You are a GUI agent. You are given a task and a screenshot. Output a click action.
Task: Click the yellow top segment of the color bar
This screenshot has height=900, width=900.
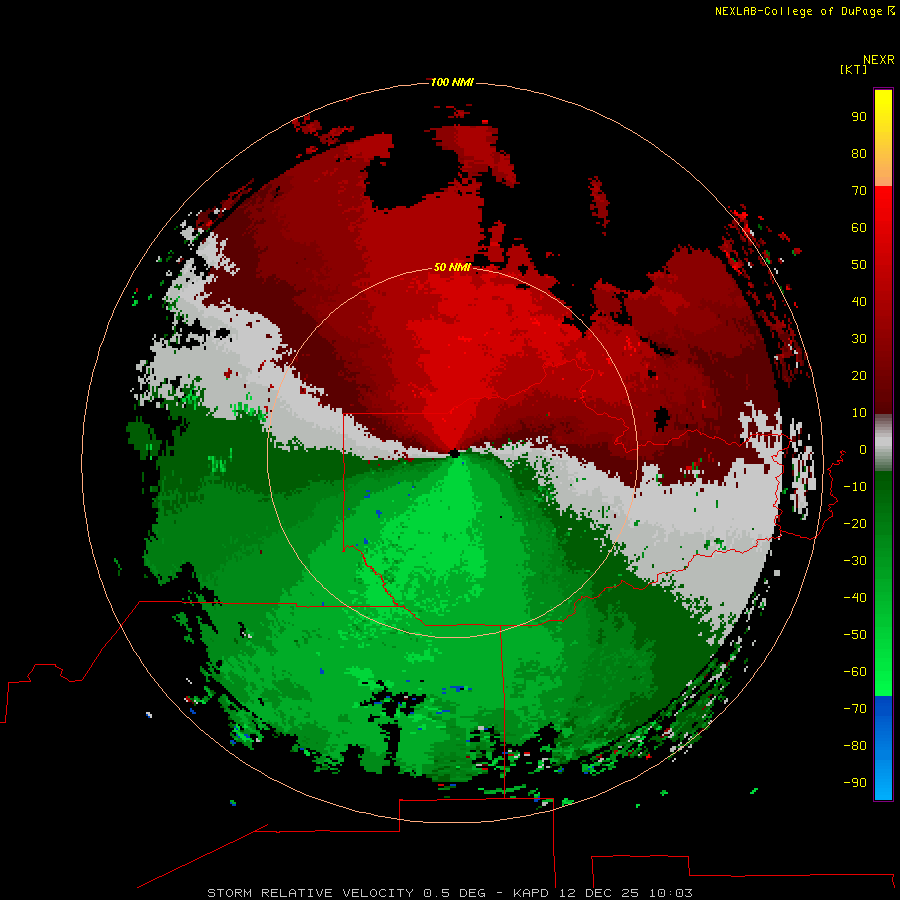point(883,123)
